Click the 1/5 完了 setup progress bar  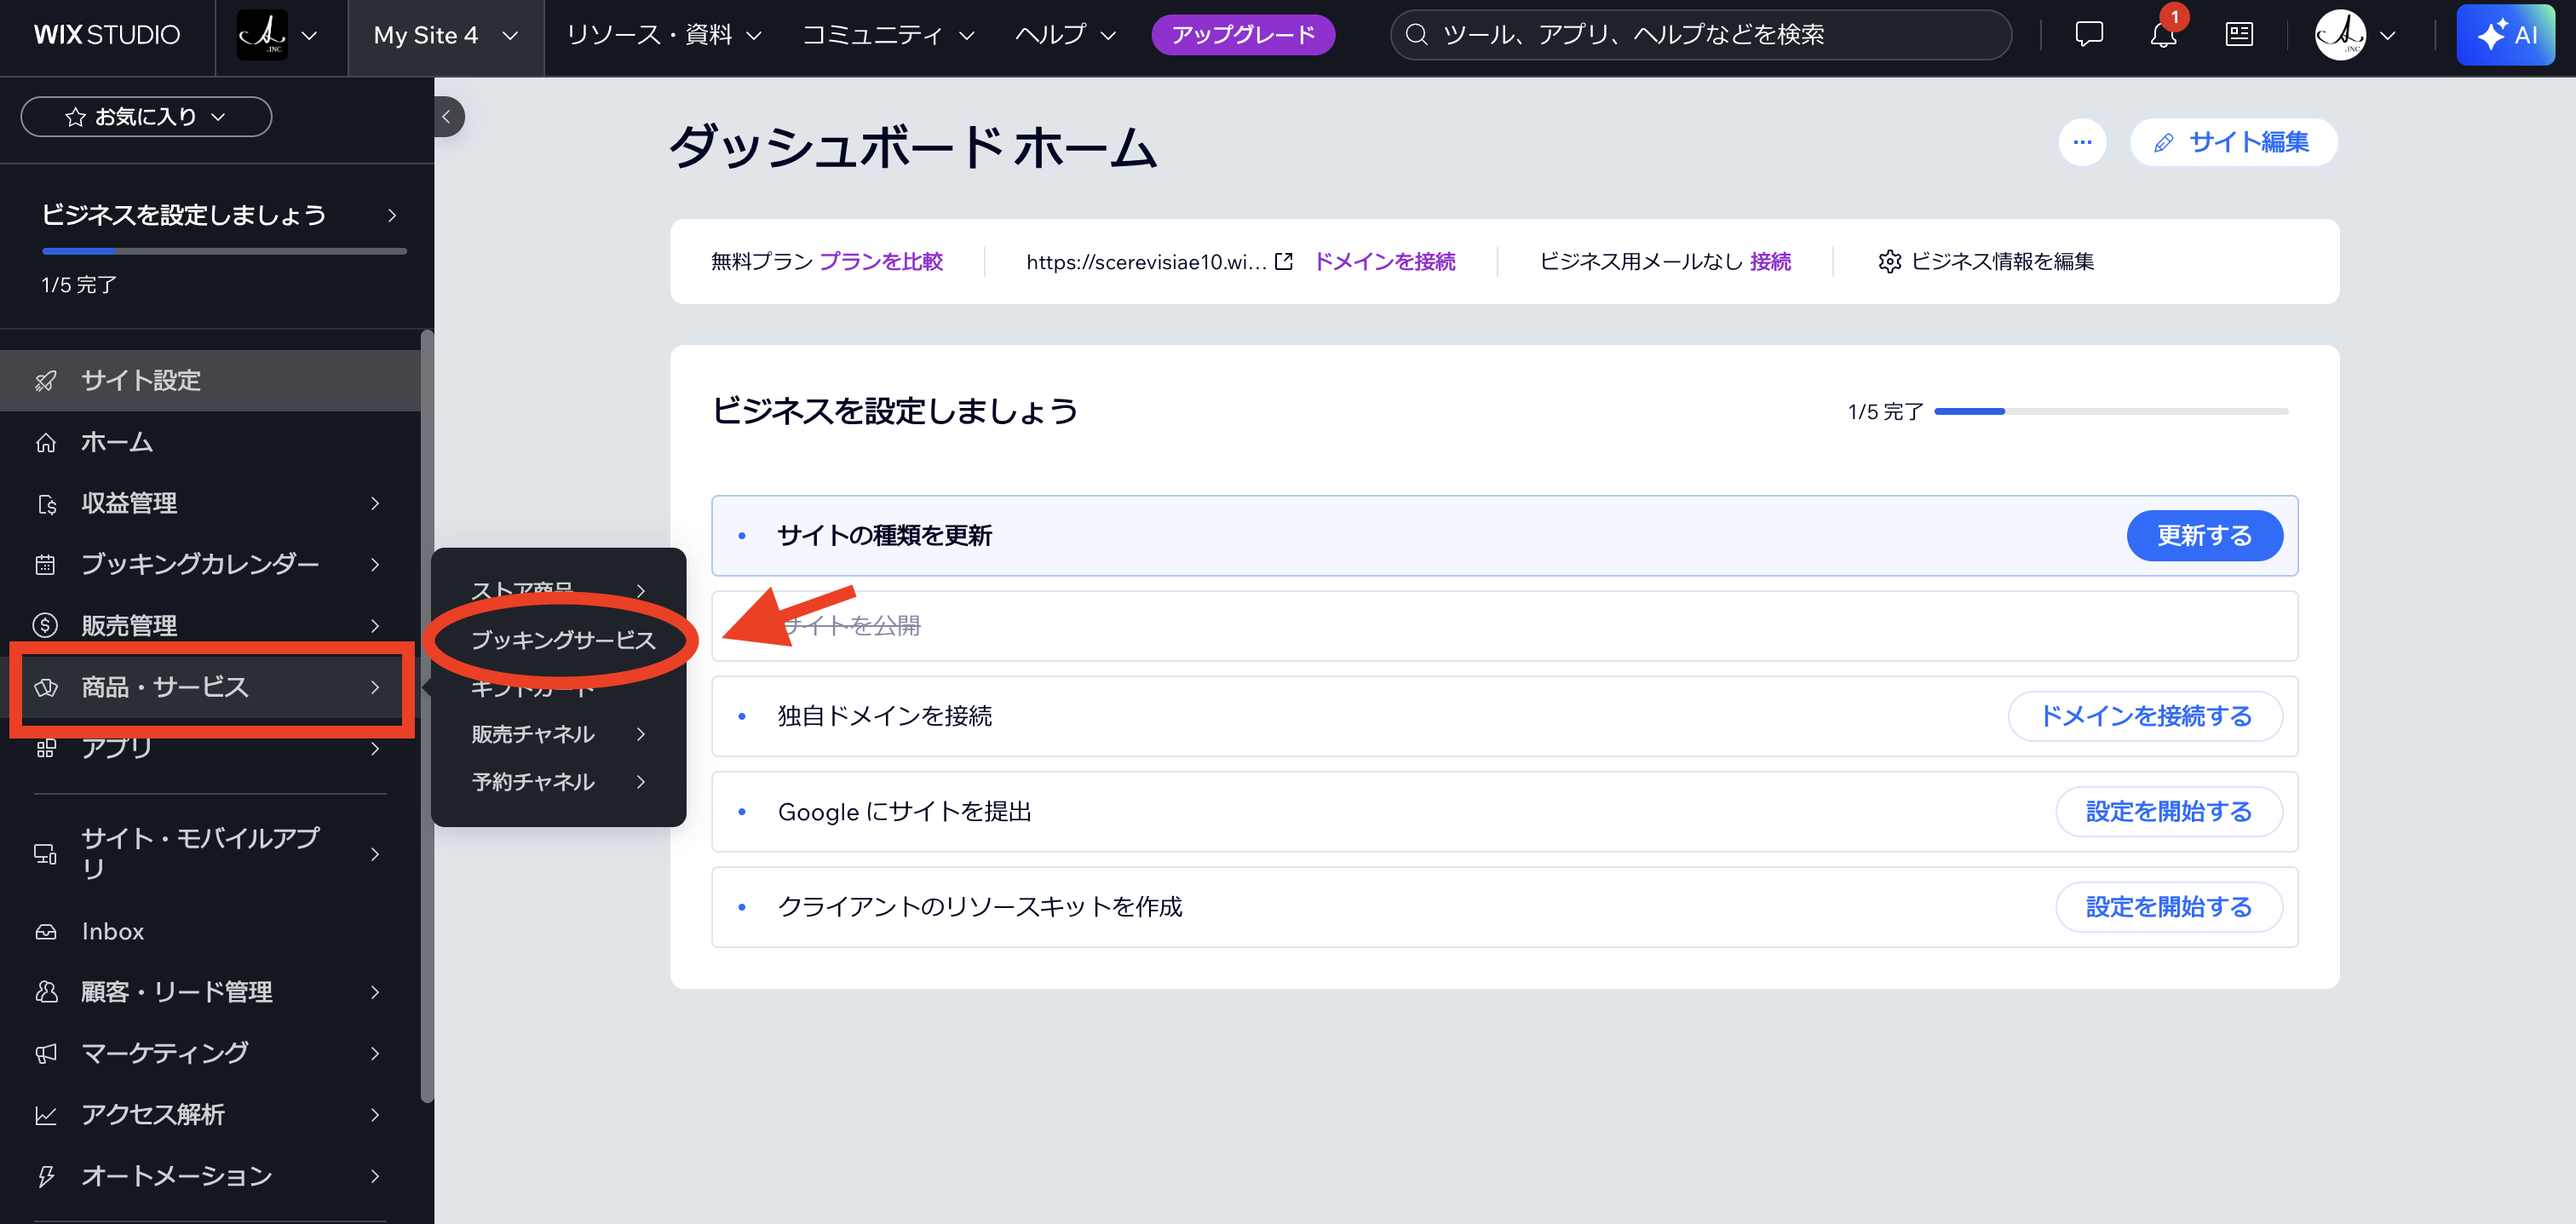[224, 250]
